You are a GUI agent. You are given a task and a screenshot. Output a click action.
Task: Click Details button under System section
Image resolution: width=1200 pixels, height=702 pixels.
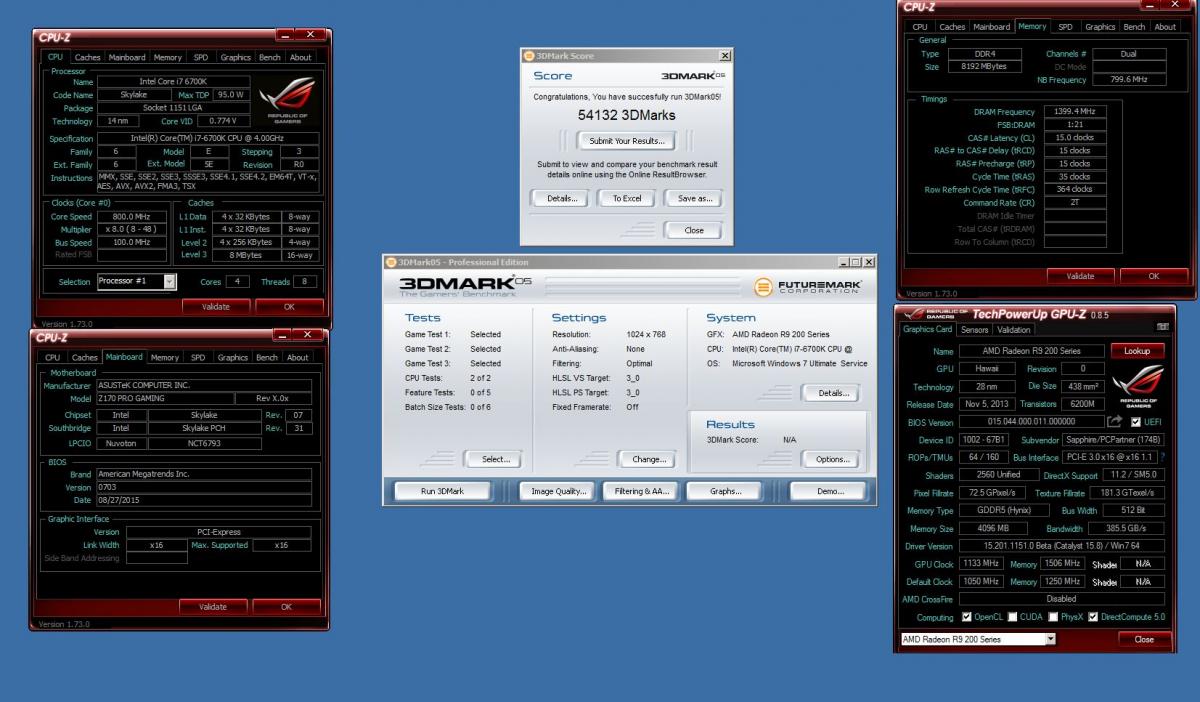click(x=830, y=393)
